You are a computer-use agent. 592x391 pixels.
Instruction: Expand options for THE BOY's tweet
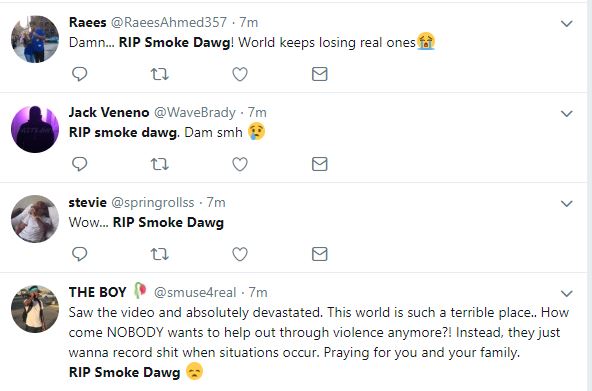567,294
